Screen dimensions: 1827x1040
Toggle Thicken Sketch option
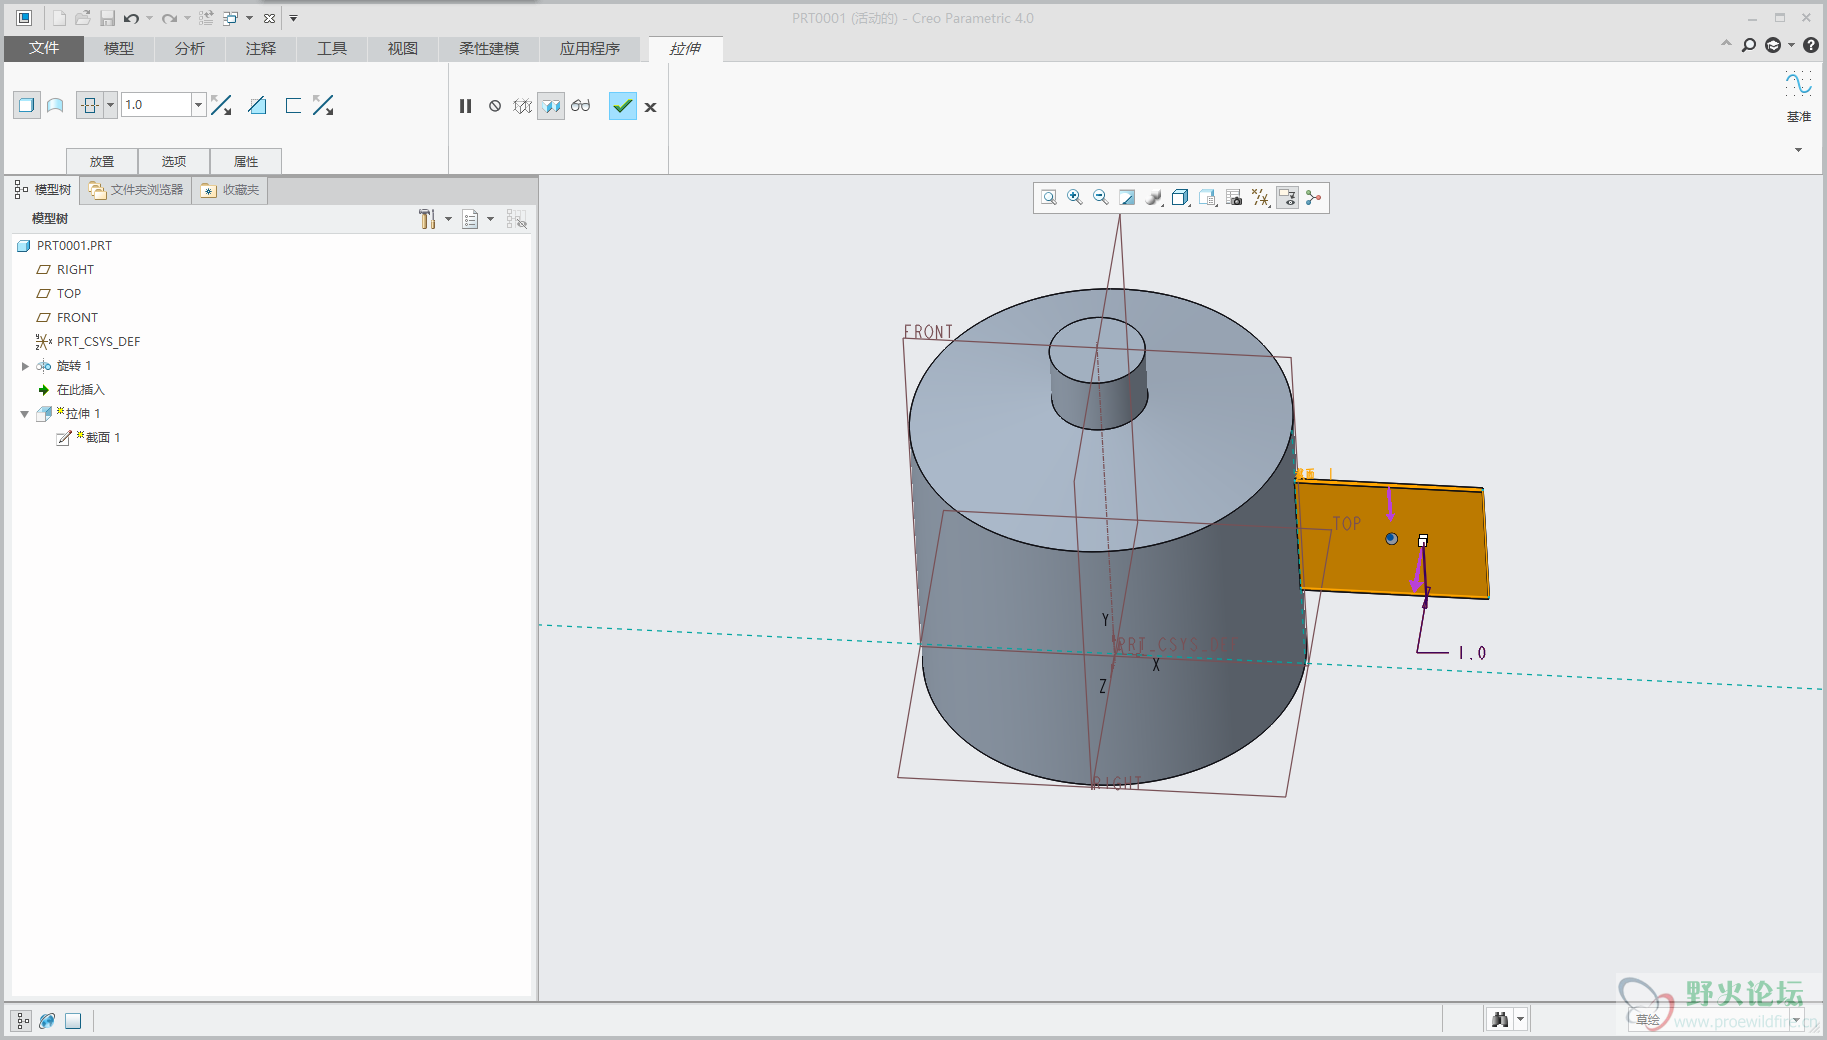pos(293,105)
